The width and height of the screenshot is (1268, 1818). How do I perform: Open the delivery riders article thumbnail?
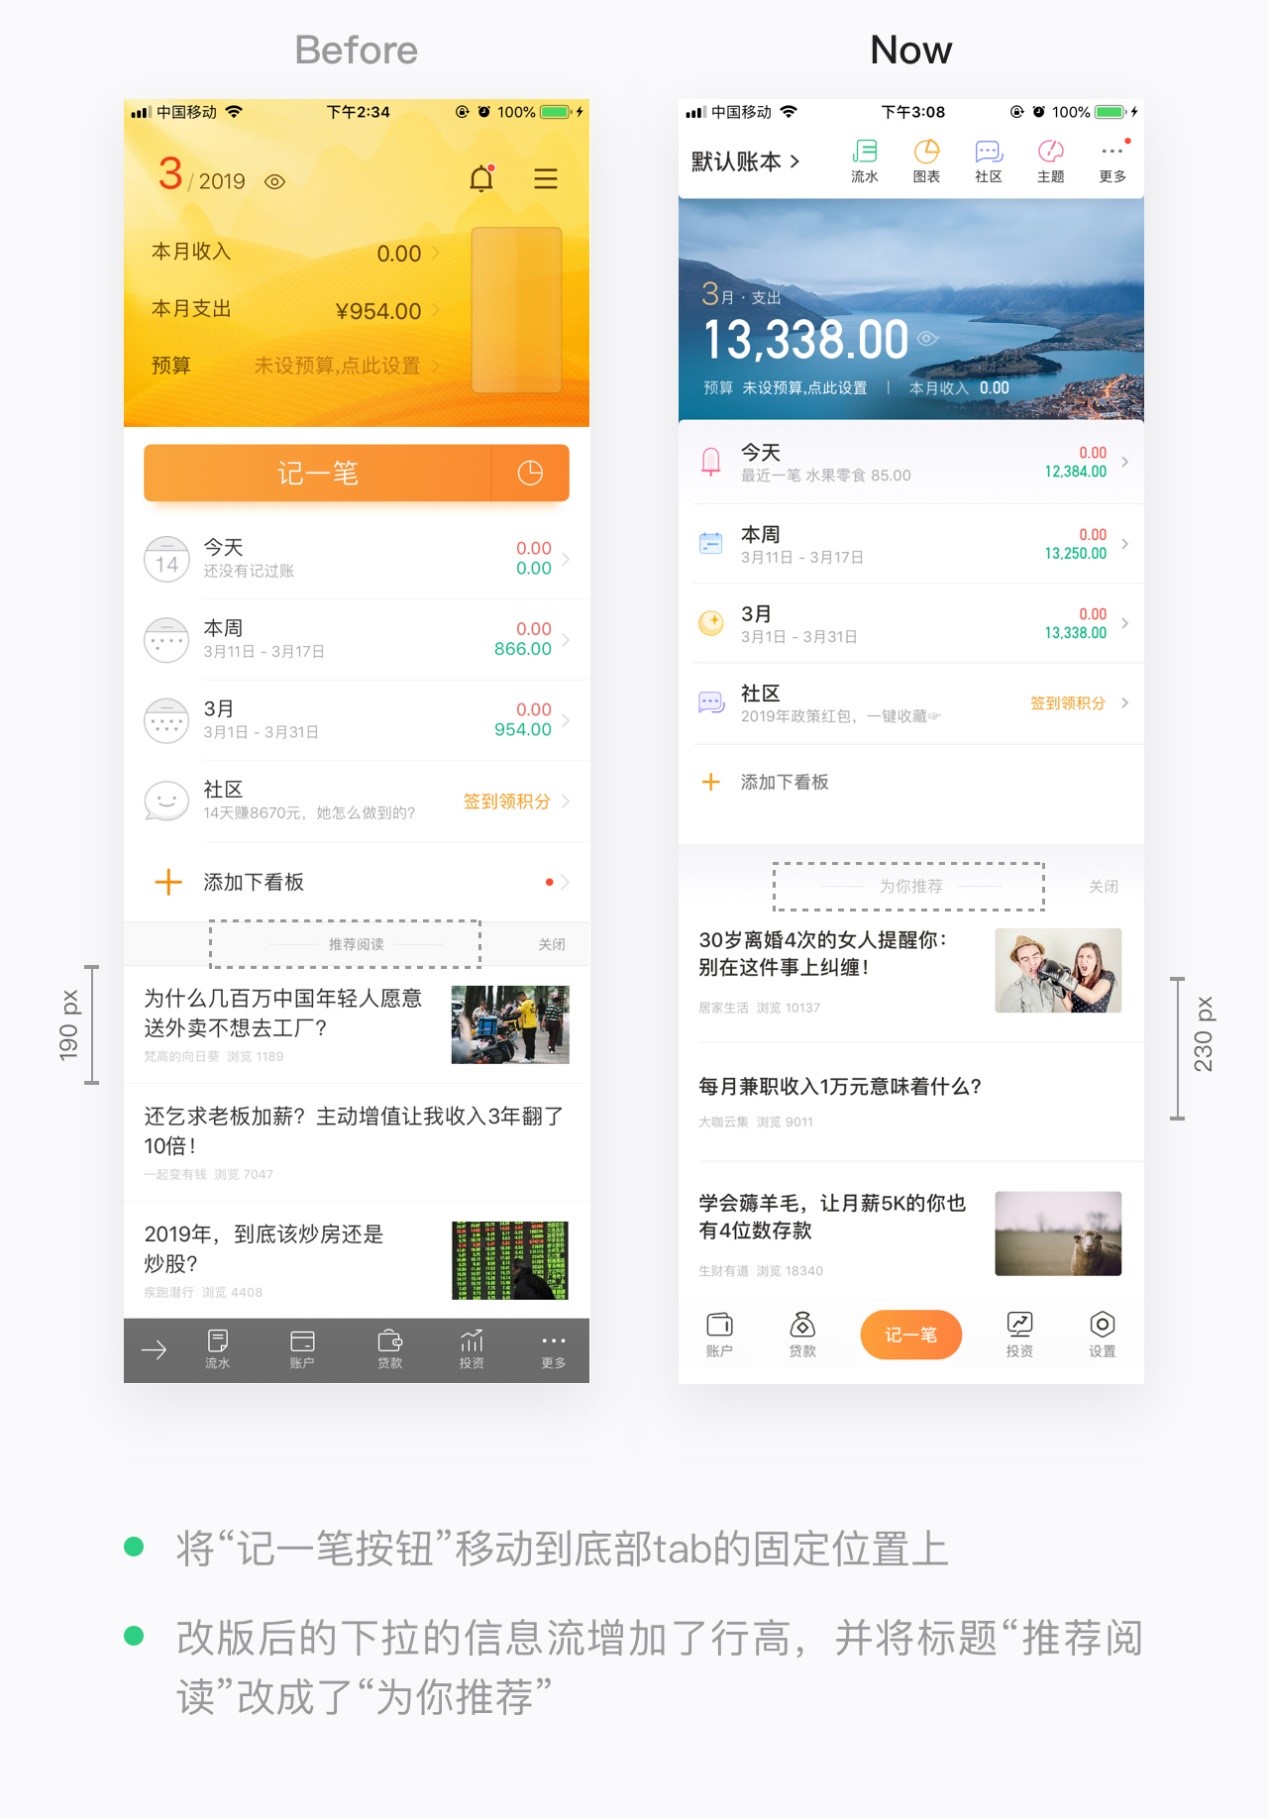coord(510,1024)
